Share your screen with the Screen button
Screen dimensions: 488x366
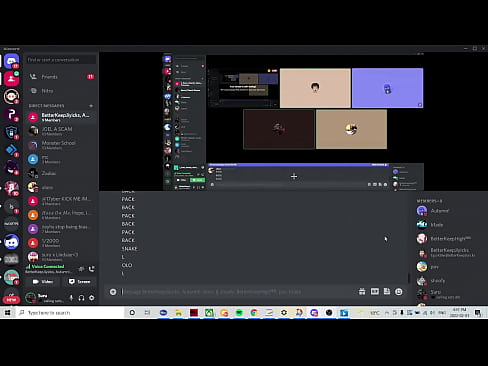[79, 282]
